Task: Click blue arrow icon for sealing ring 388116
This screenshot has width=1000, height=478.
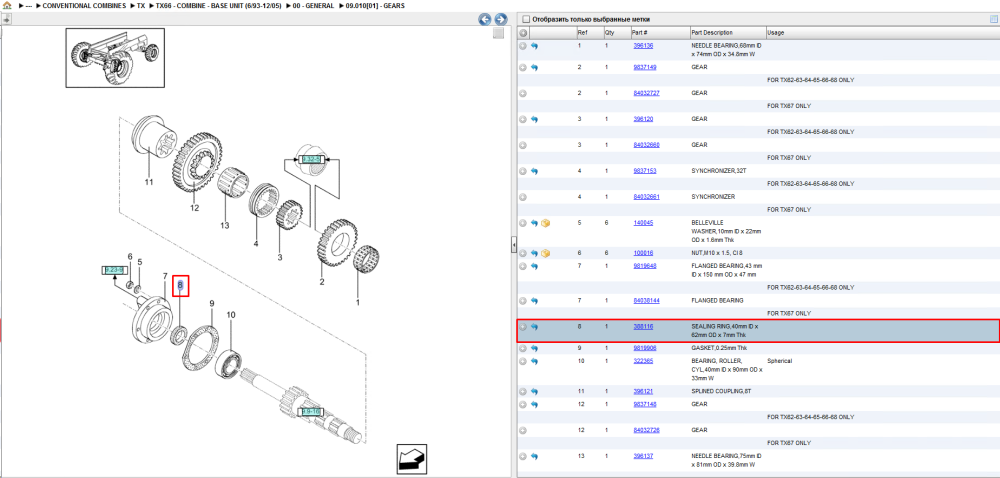Action: click(x=534, y=327)
